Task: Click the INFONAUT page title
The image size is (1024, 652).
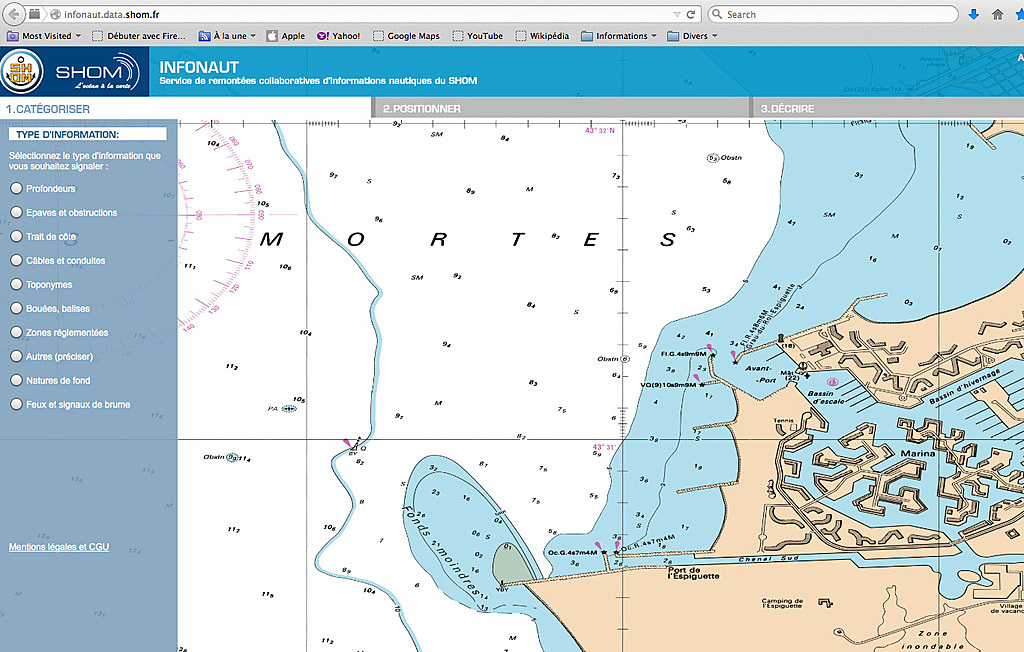Action: [199, 67]
